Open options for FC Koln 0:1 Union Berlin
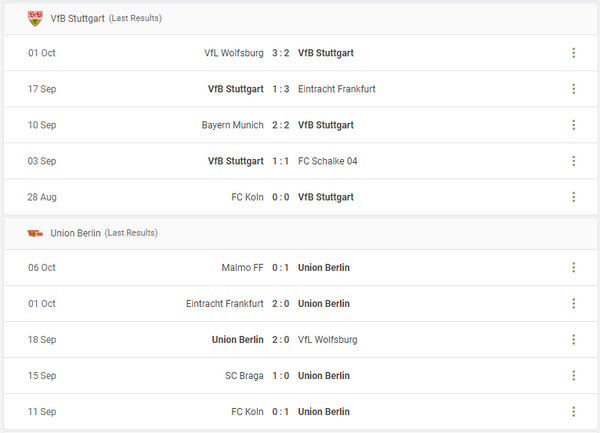 (x=573, y=412)
